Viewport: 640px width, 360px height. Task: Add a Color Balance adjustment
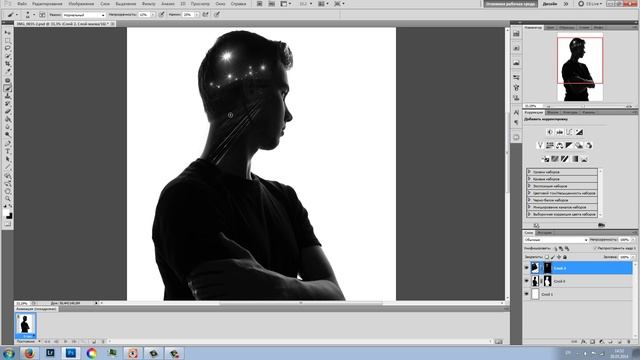click(560, 145)
